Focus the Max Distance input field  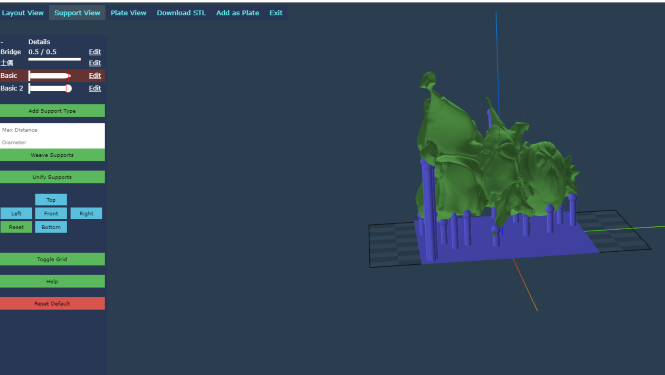[53, 130]
